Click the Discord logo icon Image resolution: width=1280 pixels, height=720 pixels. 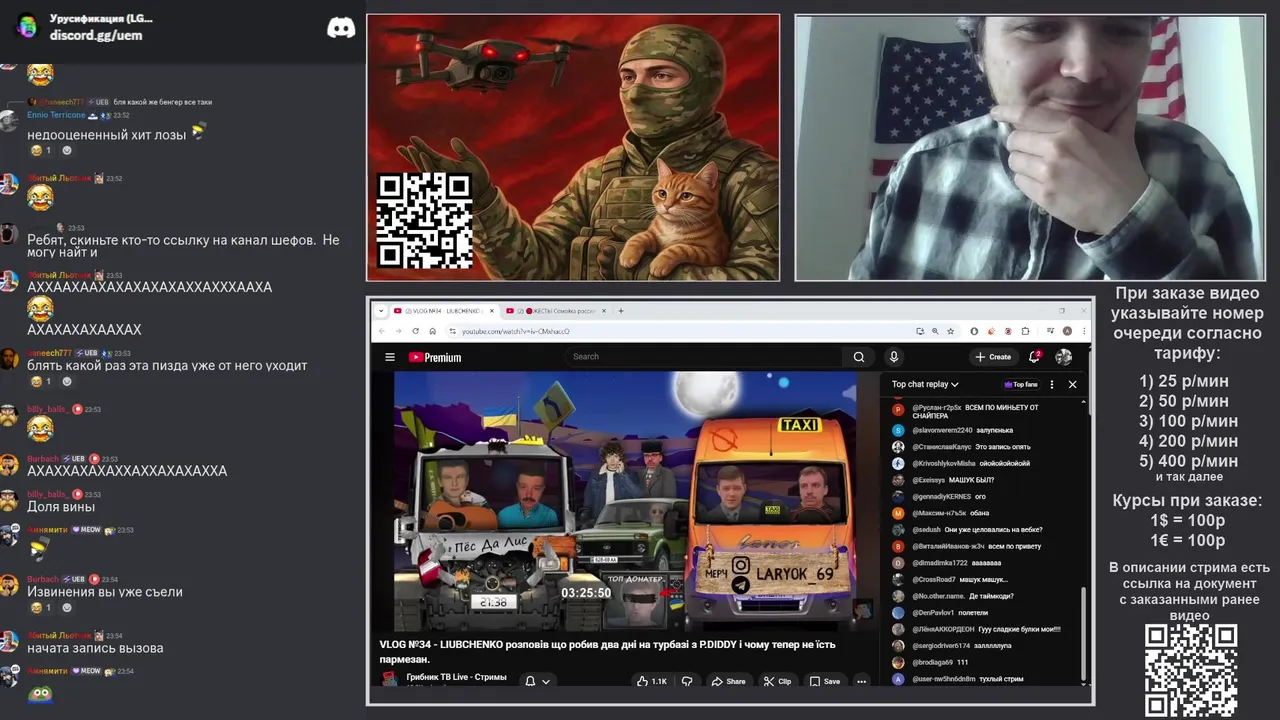click(x=341, y=28)
